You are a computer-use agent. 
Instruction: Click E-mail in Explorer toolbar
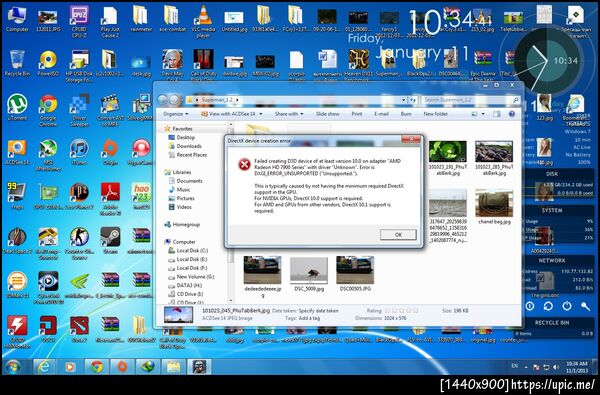click(381, 114)
